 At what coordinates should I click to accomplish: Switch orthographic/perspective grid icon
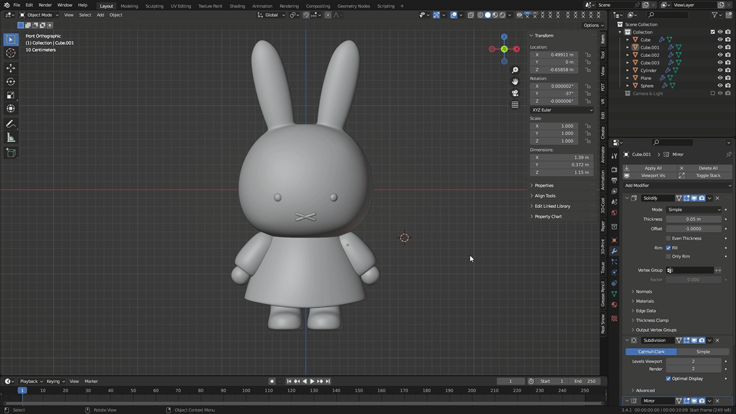(x=515, y=105)
